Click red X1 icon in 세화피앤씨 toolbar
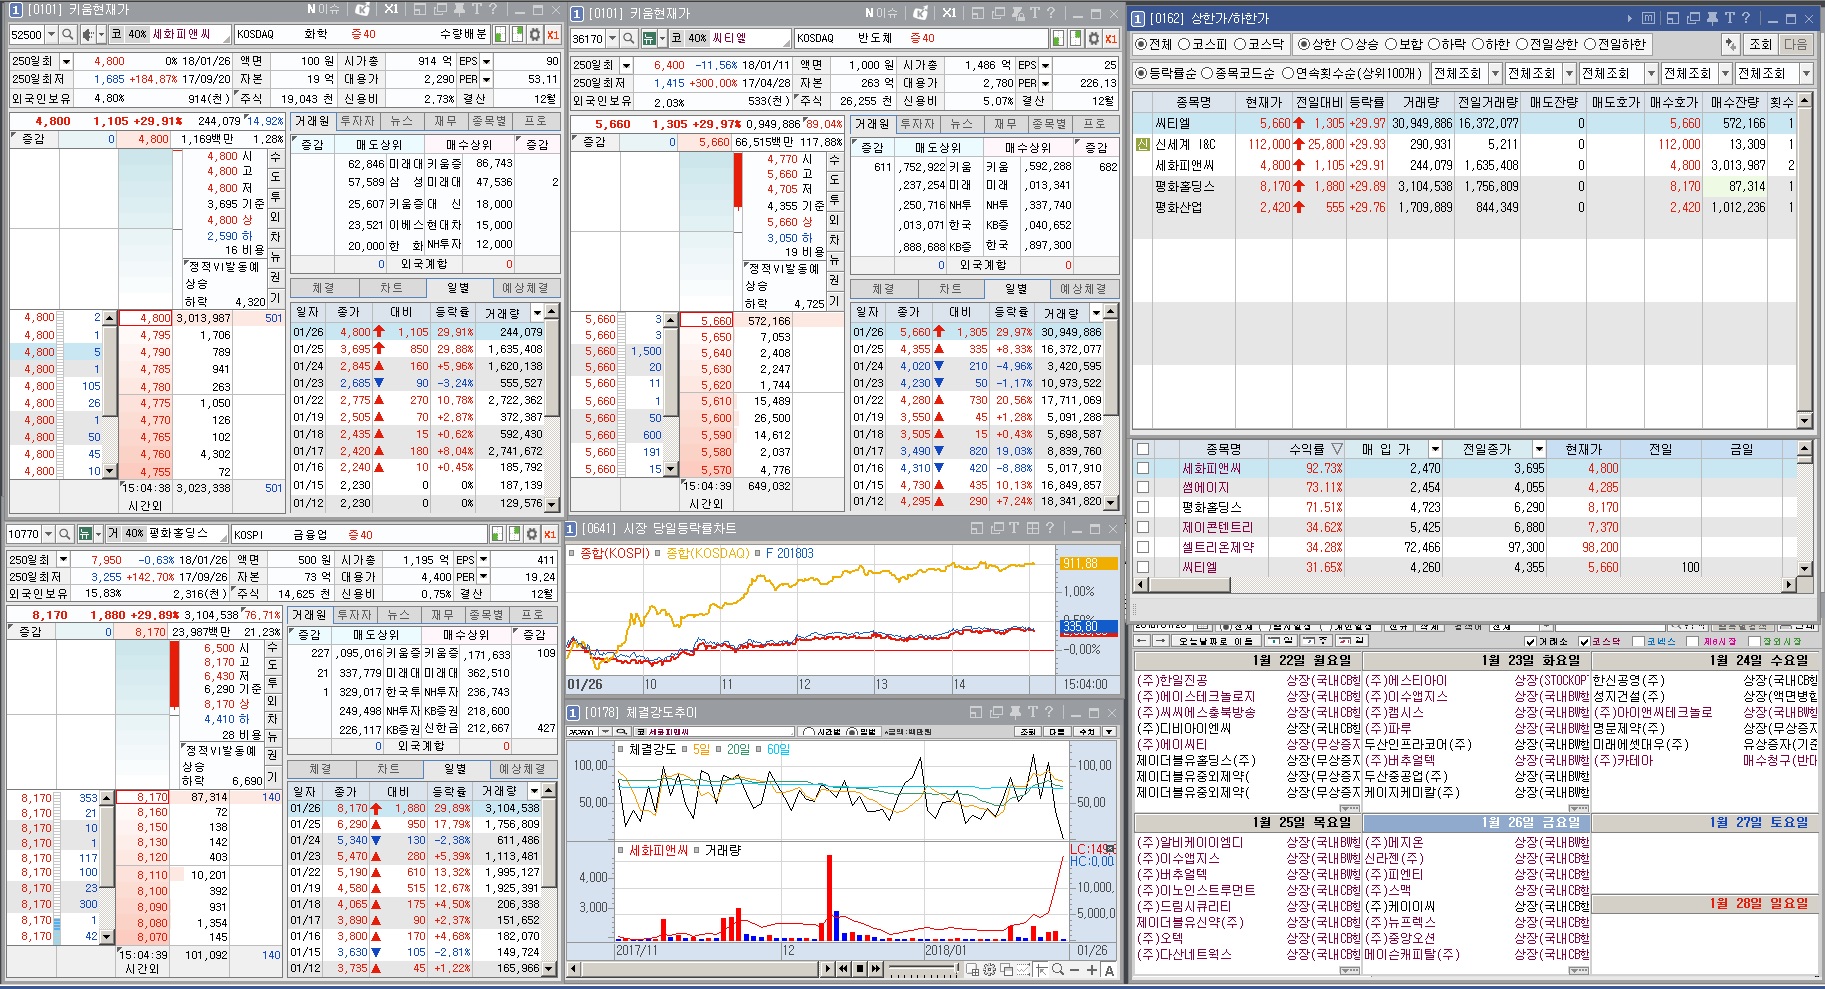 [552, 34]
